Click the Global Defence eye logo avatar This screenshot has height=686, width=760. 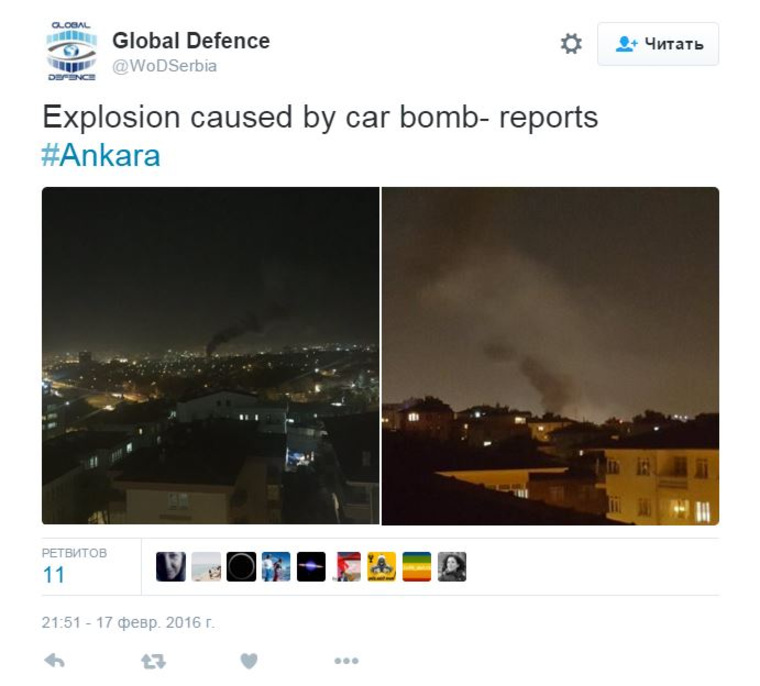click(x=71, y=50)
